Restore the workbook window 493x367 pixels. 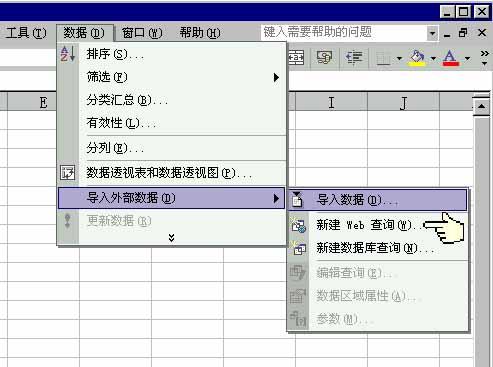[463, 33]
